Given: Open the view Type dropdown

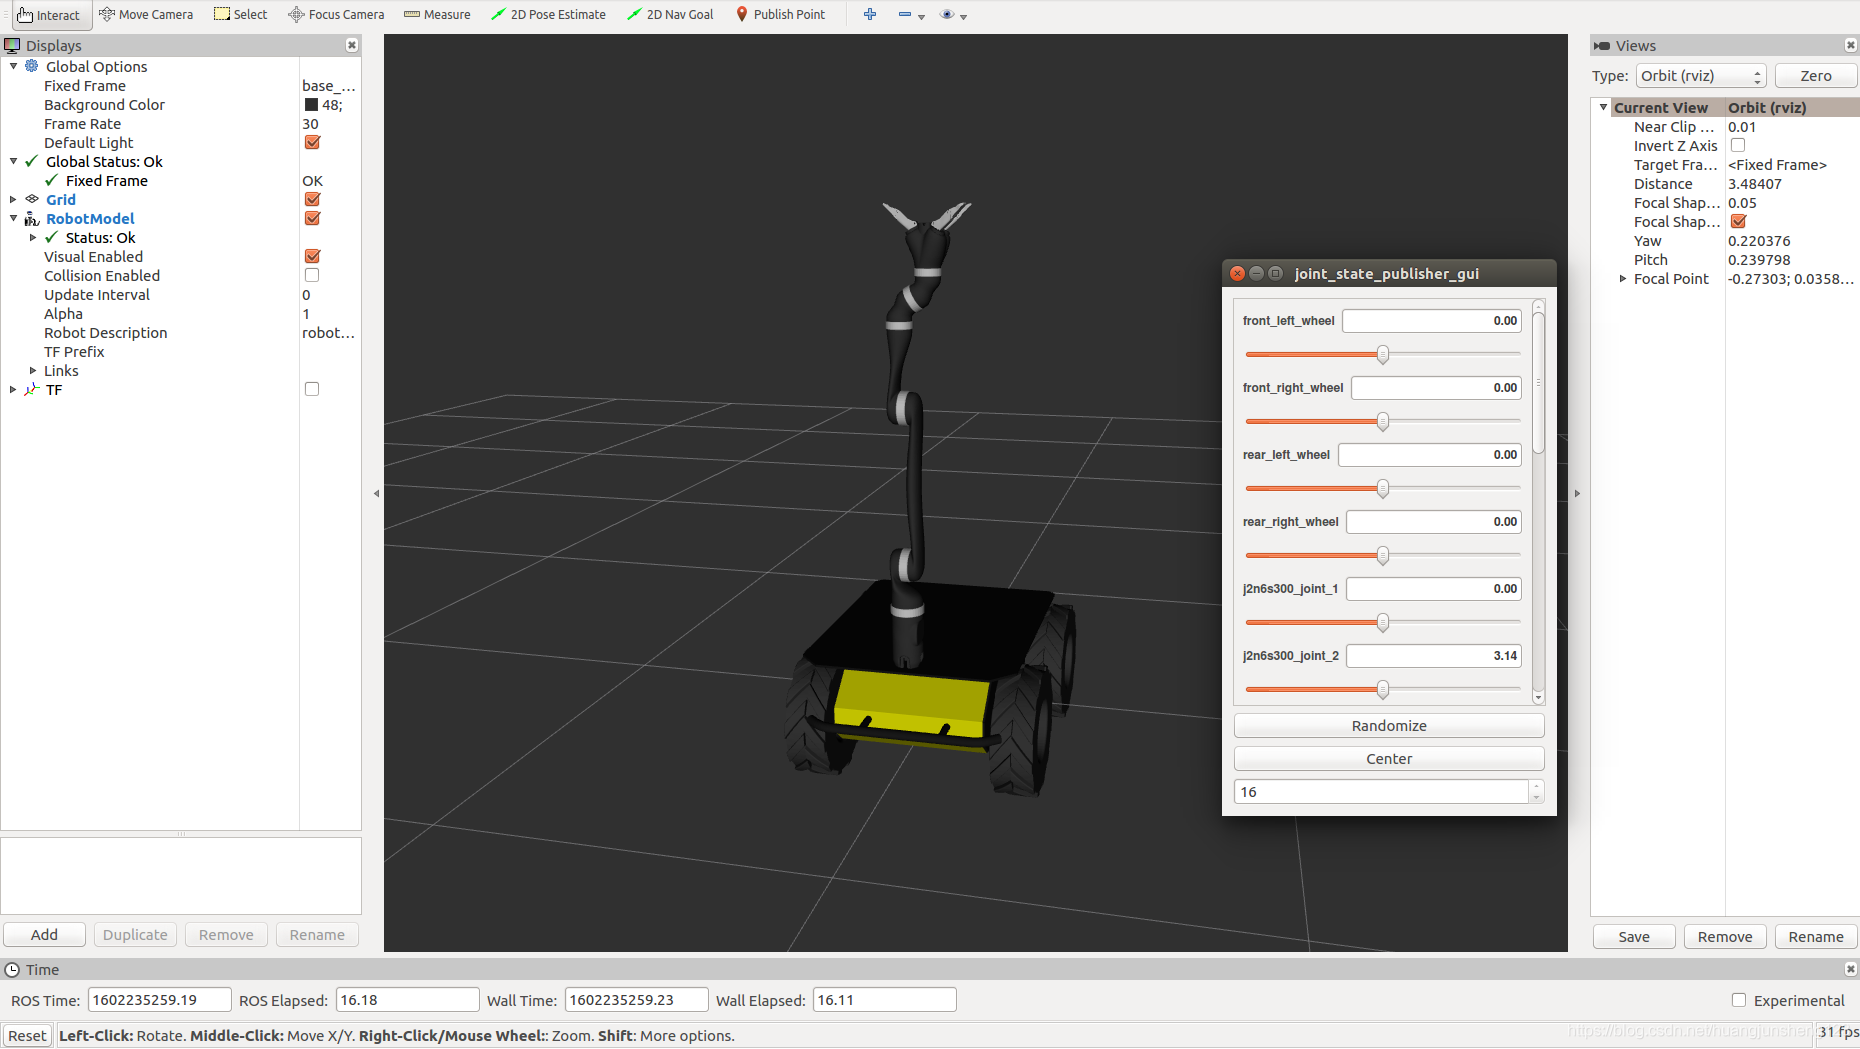Looking at the screenshot, I should (1701, 76).
